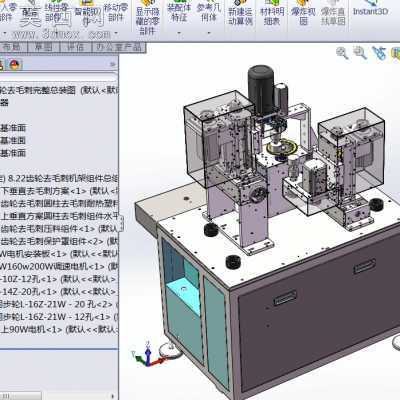400x400 pixels.
Task: Switch to the 评估 (Evaluate) tab
Action: pos(75,47)
